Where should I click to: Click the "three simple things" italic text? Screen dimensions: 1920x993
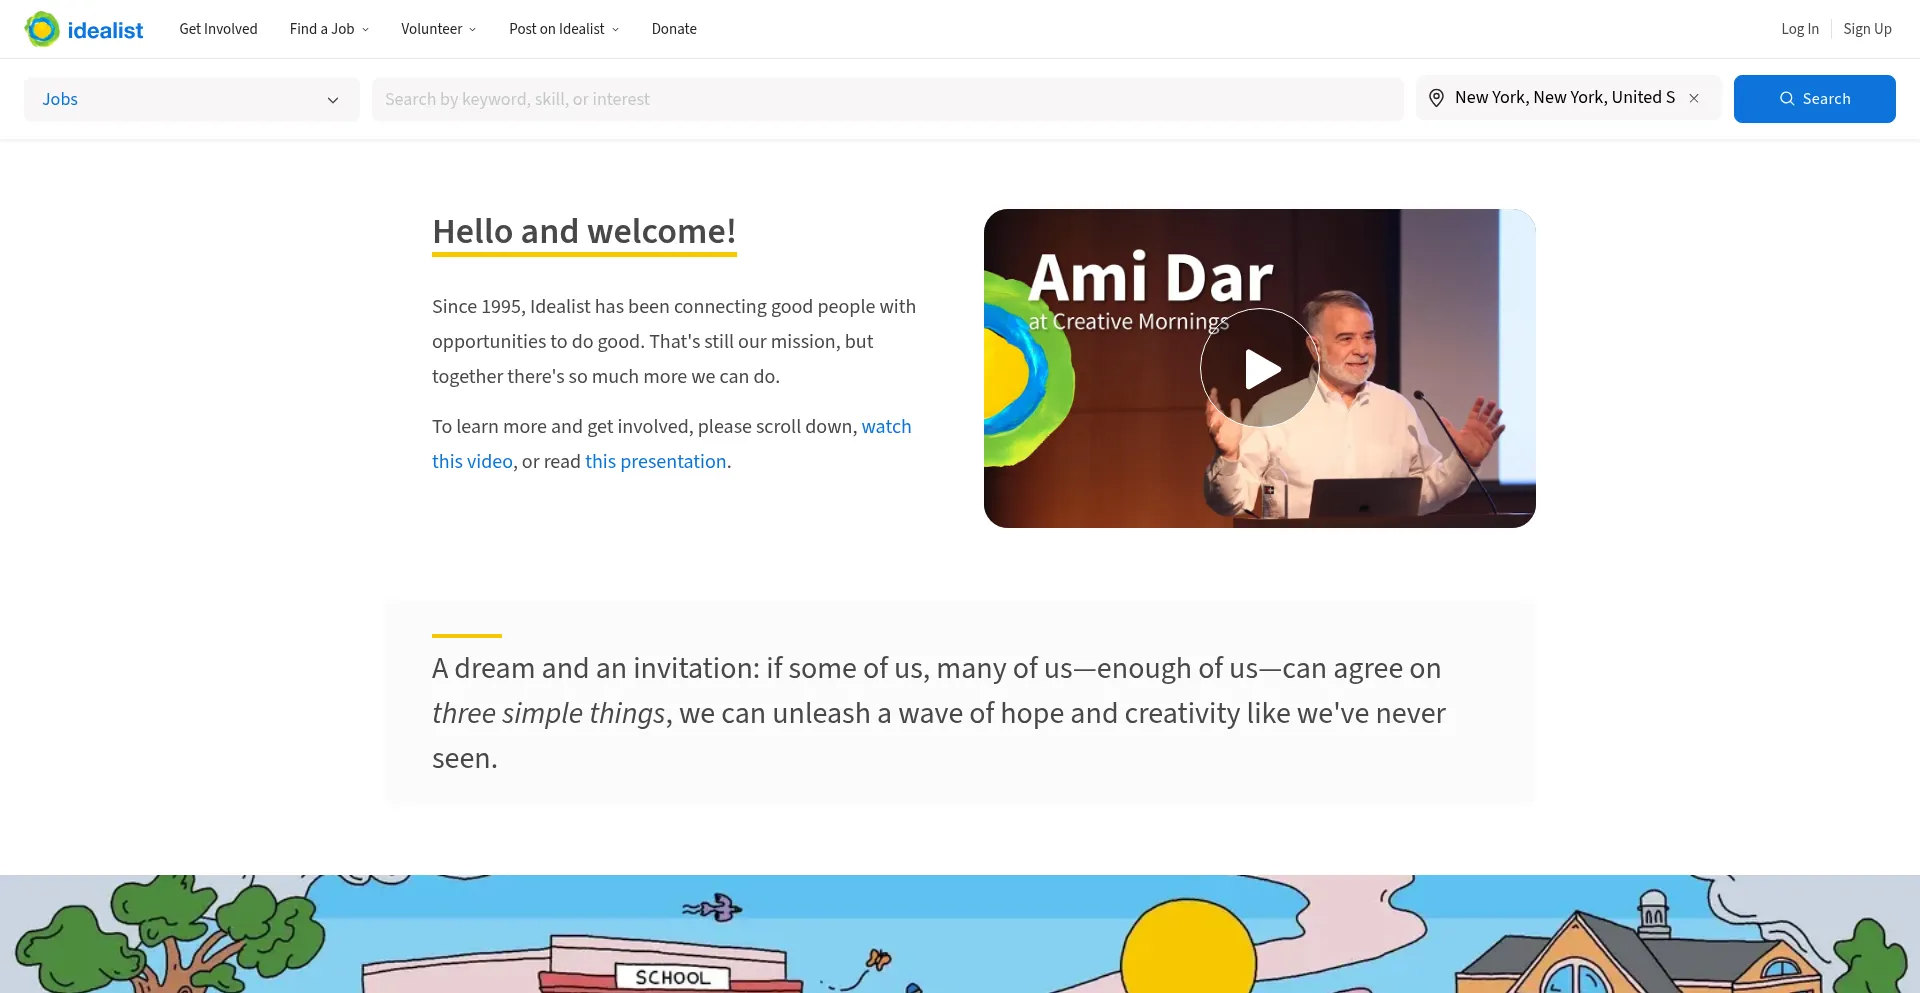[x=548, y=713]
